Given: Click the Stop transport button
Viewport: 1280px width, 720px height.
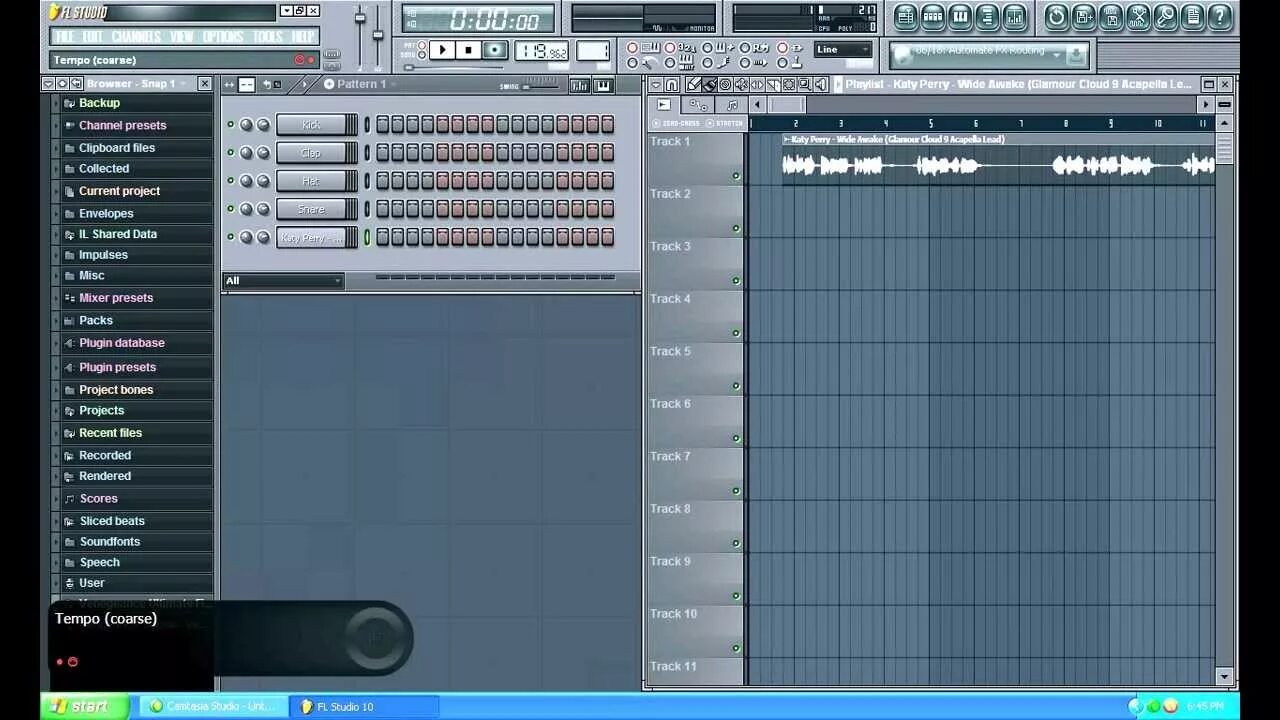Looking at the screenshot, I should click(468, 50).
